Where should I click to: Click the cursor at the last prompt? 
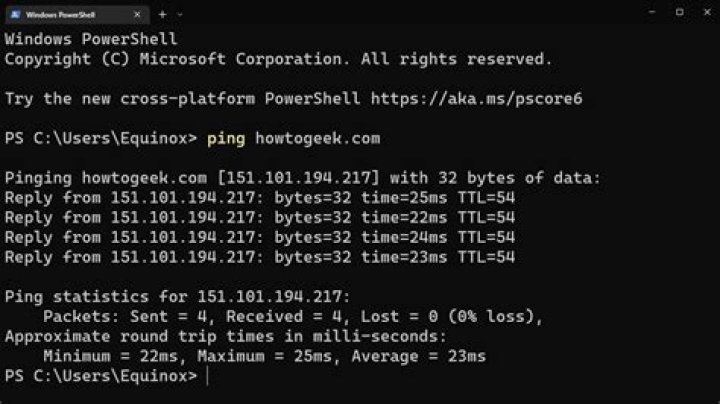coord(207,376)
